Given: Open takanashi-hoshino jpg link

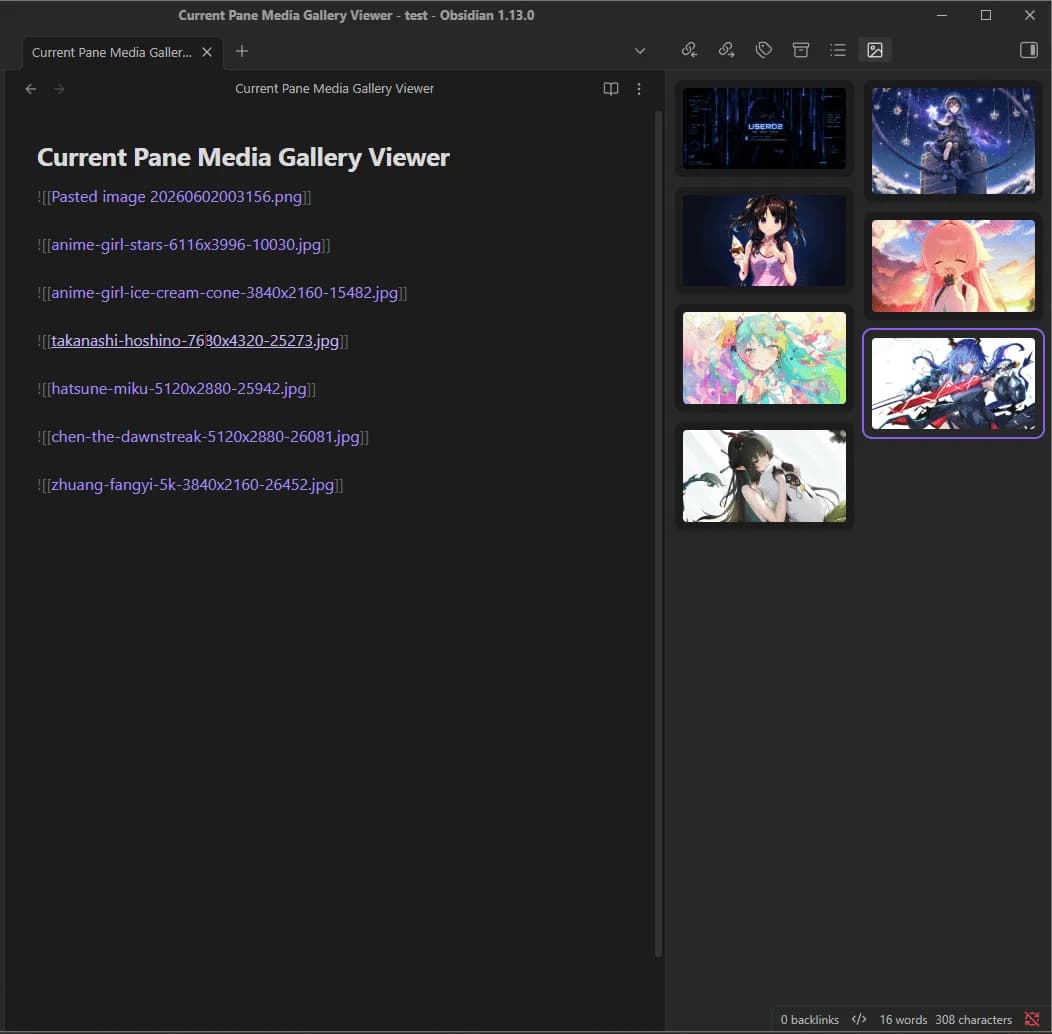Looking at the screenshot, I should (x=195, y=341).
